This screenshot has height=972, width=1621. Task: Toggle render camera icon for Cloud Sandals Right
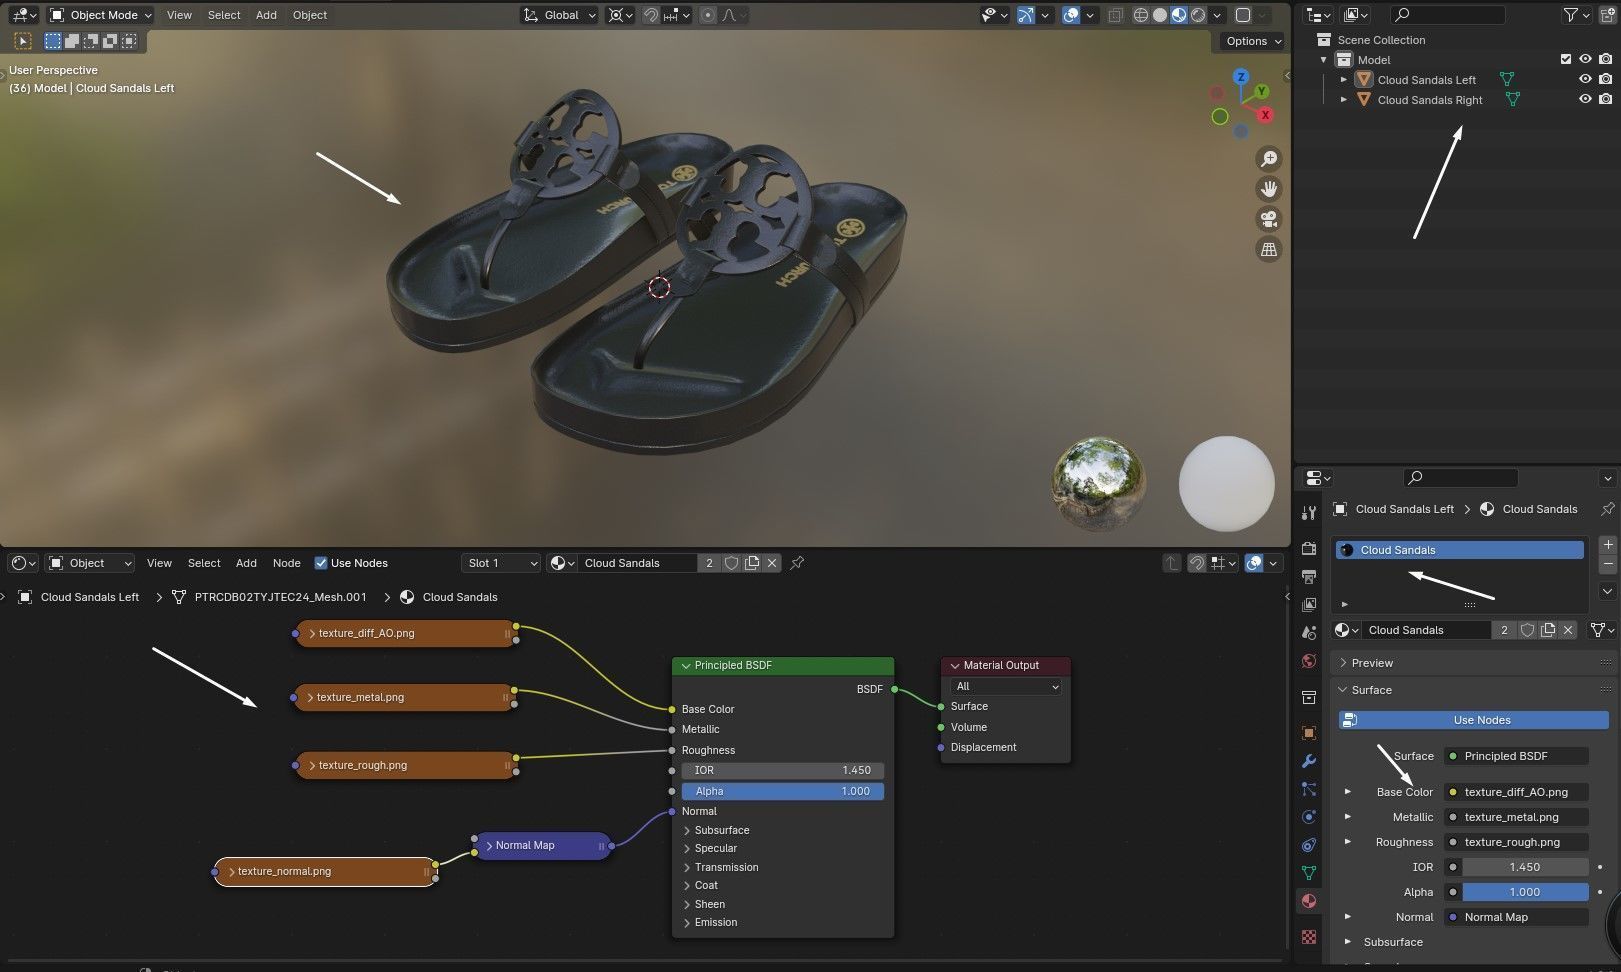tap(1605, 100)
